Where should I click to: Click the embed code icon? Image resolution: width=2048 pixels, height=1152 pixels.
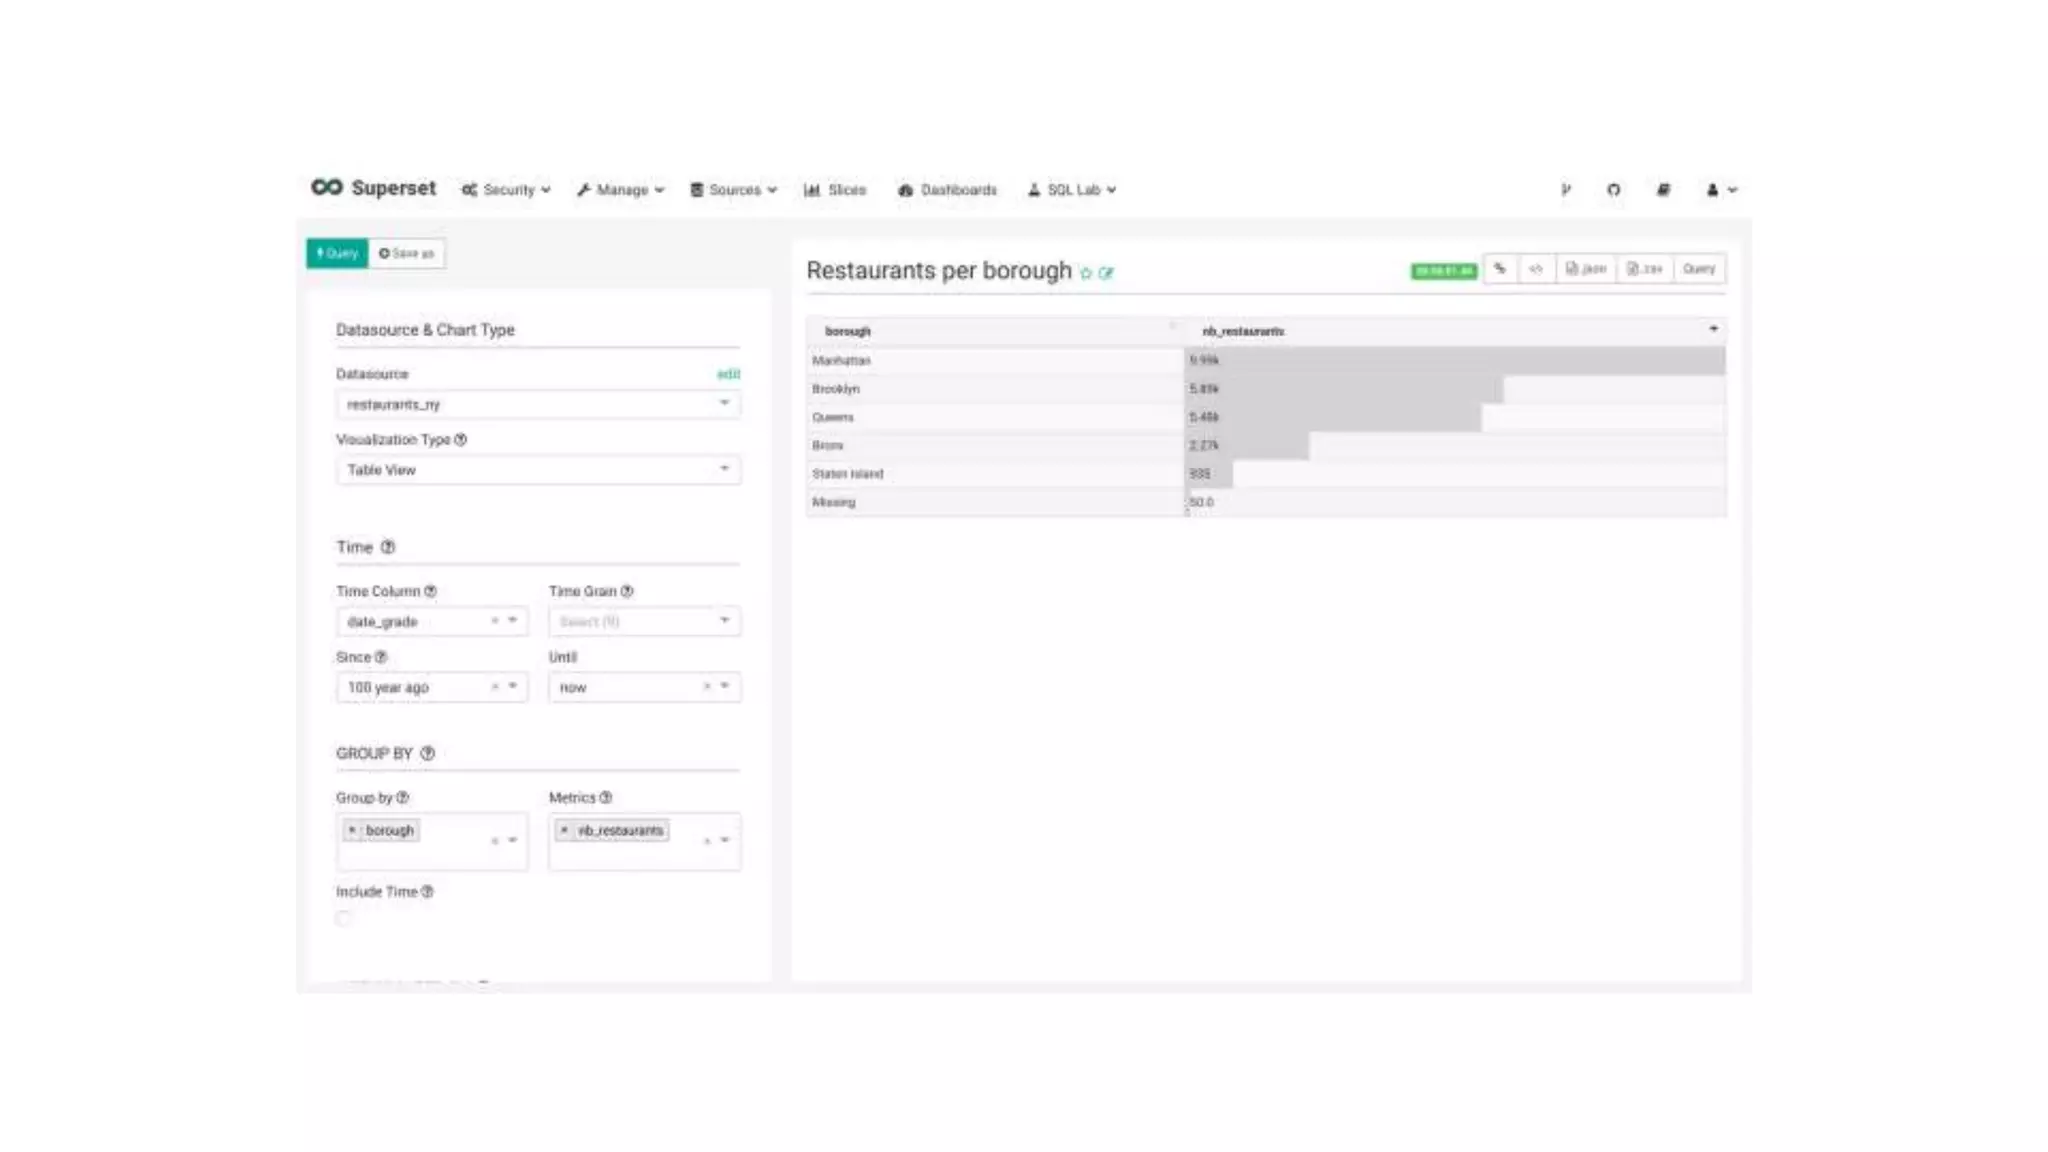(x=1536, y=268)
